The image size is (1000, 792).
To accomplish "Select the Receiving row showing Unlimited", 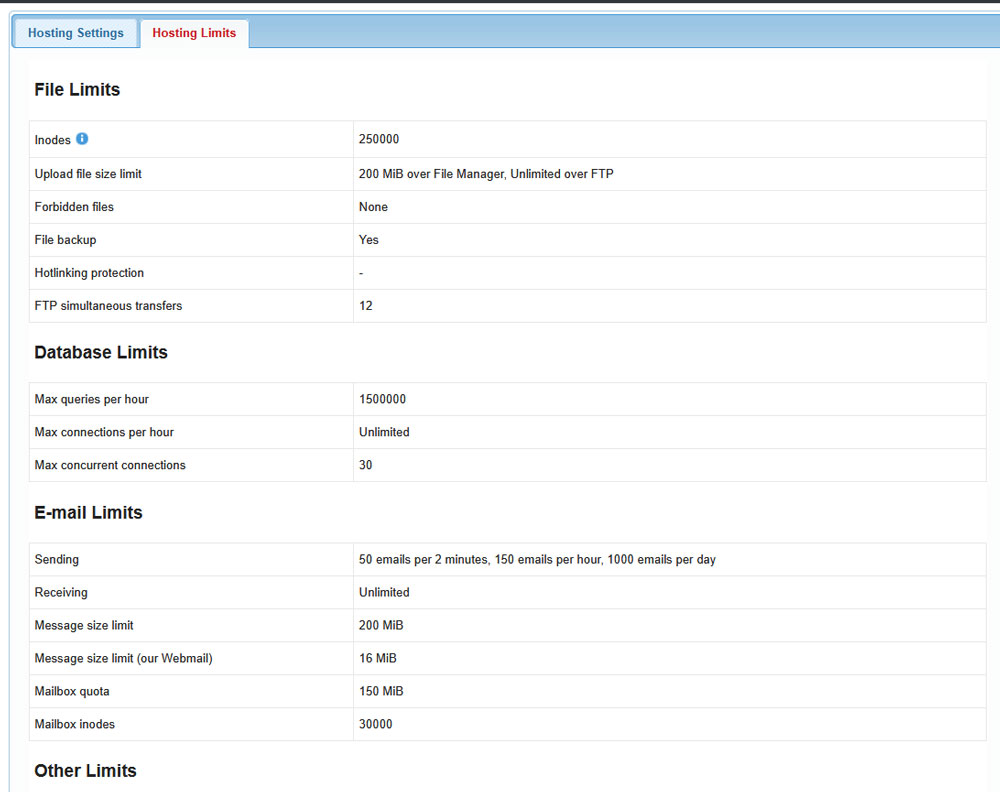I will coord(384,592).
